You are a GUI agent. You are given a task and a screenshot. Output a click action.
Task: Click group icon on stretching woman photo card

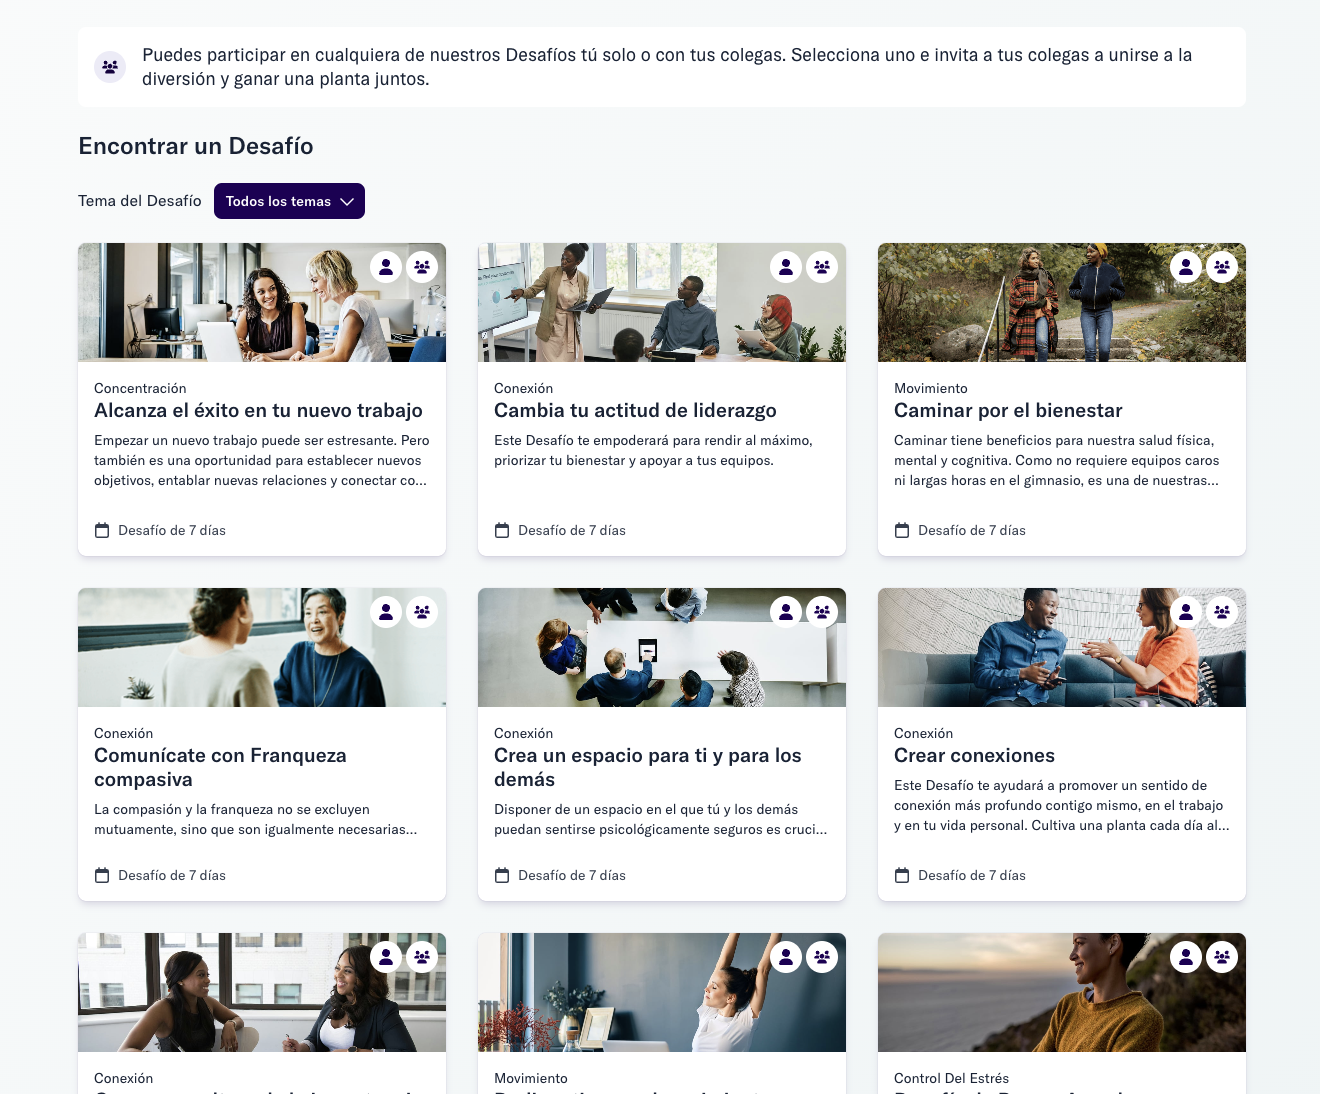tap(822, 957)
